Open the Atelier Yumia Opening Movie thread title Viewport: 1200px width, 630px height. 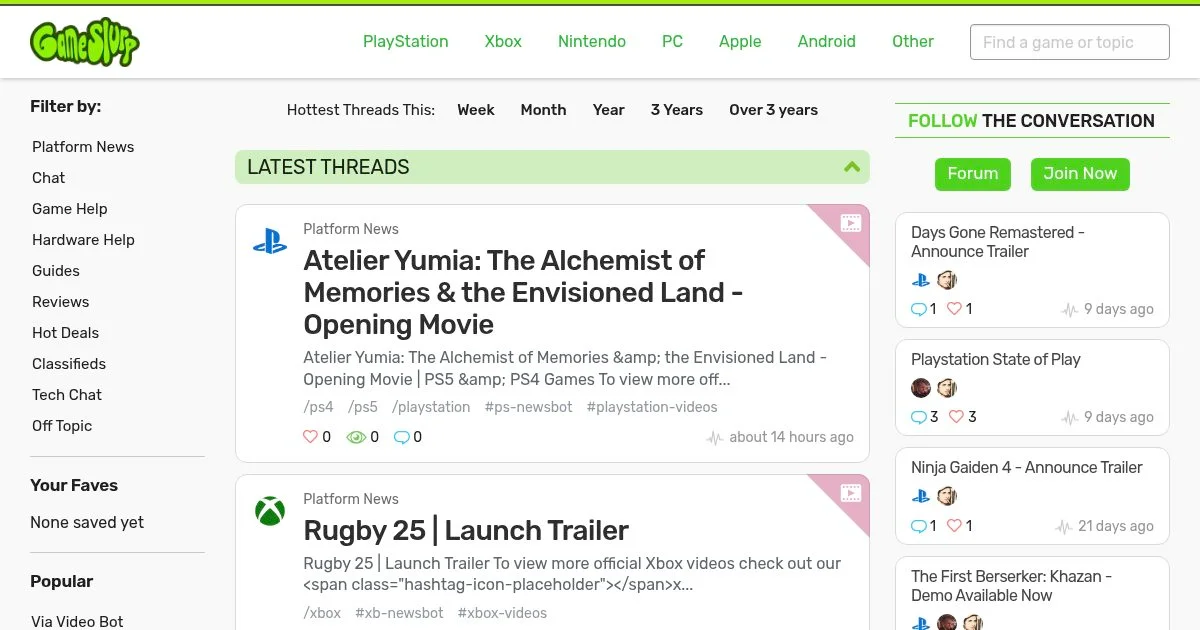[x=523, y=292]
